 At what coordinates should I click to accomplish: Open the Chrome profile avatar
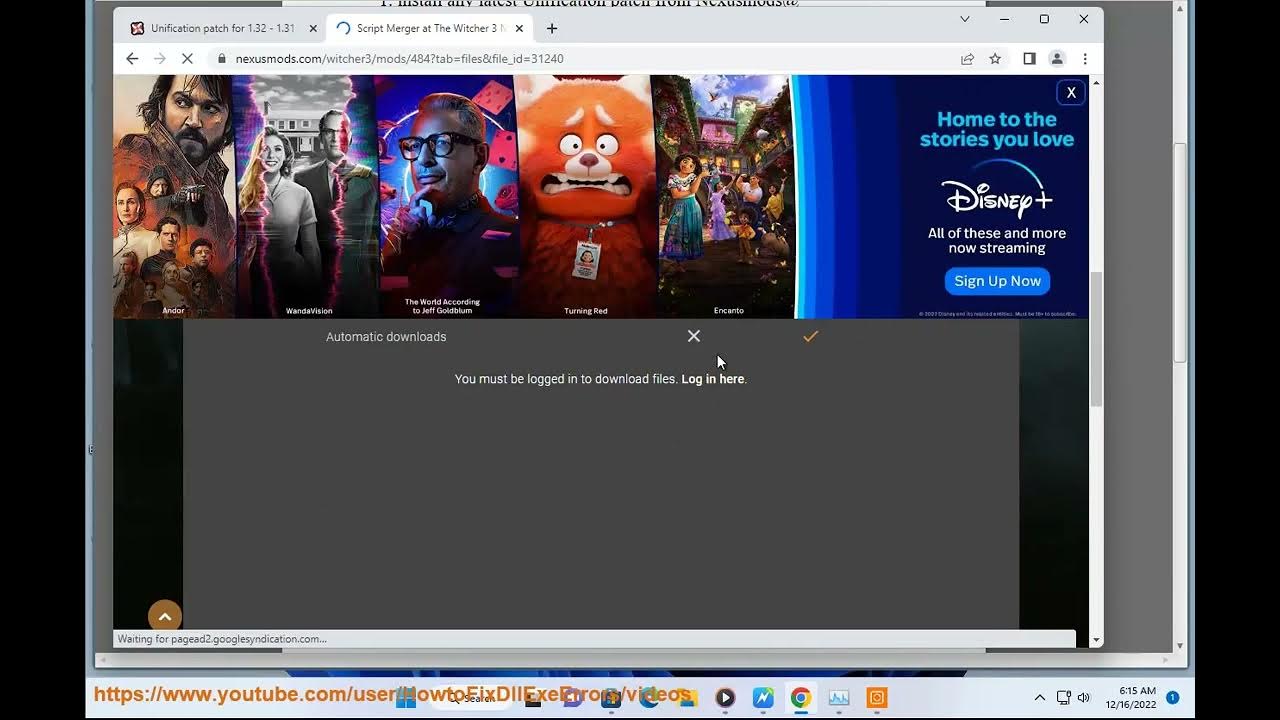tap(1057, 59)
